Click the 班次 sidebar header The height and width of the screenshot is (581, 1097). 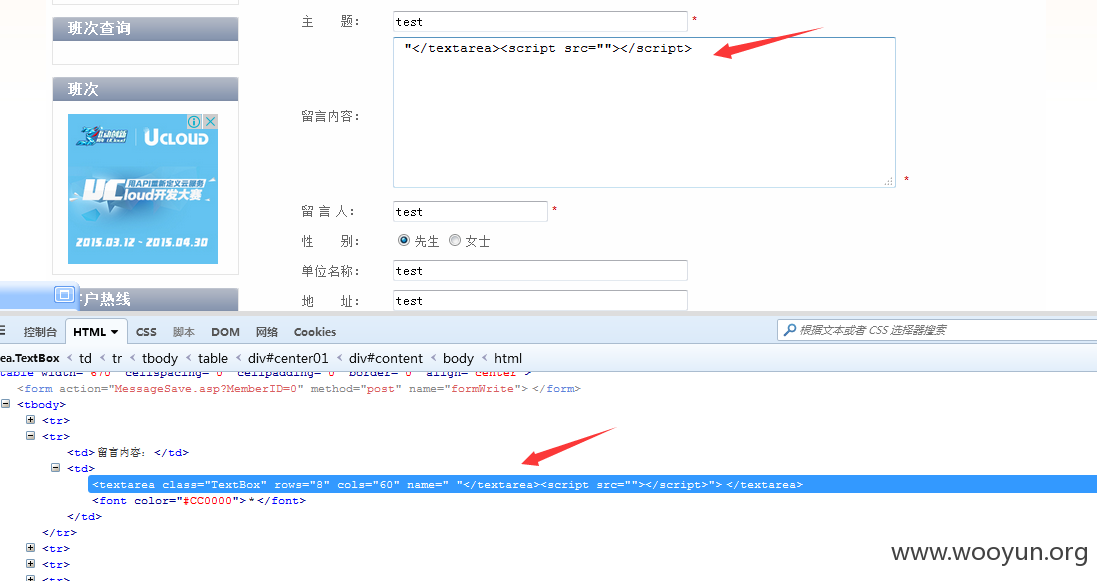(146, 89)
